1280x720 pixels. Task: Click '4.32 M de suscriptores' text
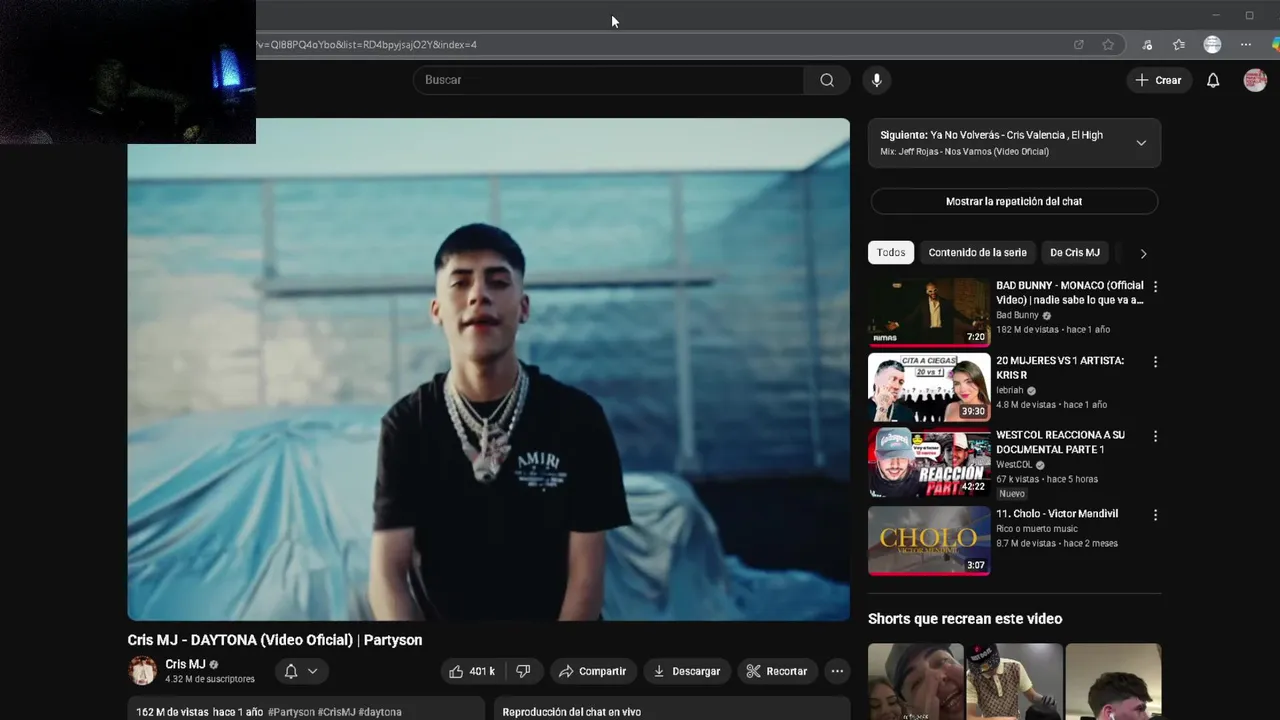[210, 679]
